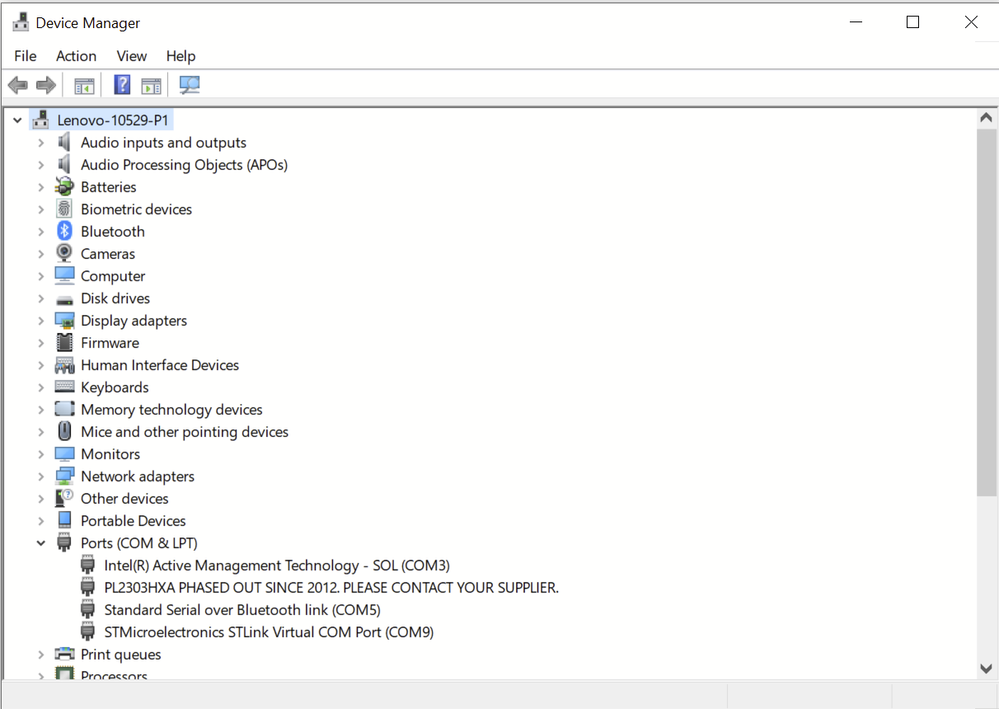Click the Disk drives icon

[64, 299]
